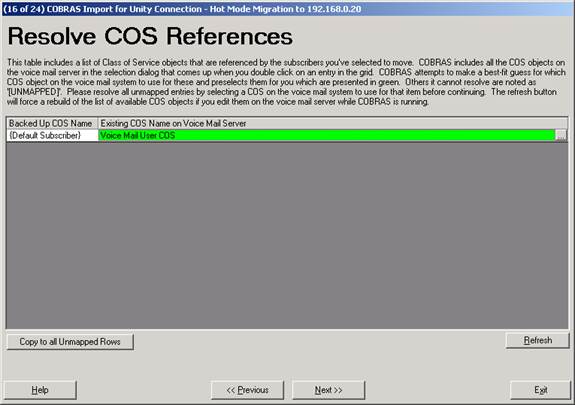Click the empty gray grid area
Viewport: 575px width, 405px height.
pyautogui.click(x=287, y=235)
